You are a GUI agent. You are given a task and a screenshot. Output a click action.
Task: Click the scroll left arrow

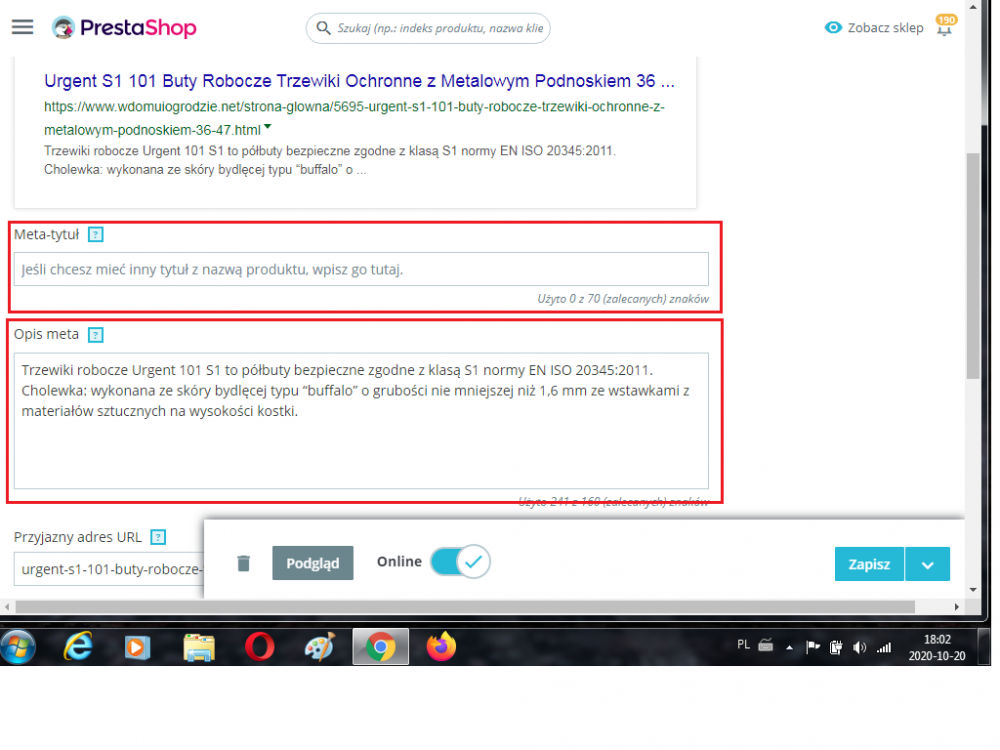pyautogui.click(x=6, y=607)
